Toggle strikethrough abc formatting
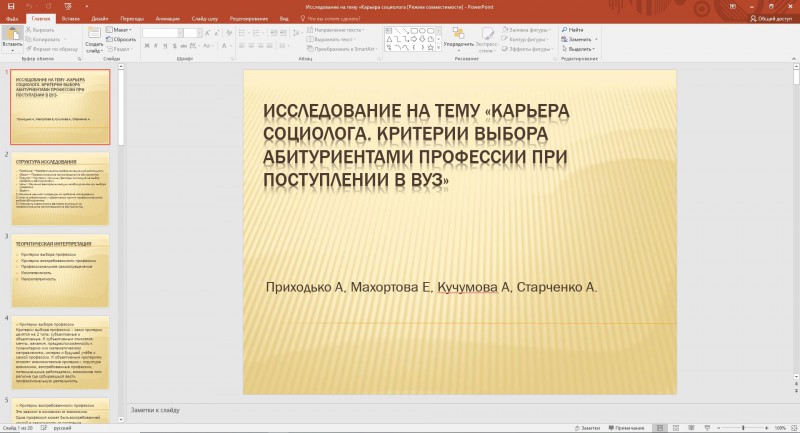This screenshot has height=433, width=800. [184, 46]
